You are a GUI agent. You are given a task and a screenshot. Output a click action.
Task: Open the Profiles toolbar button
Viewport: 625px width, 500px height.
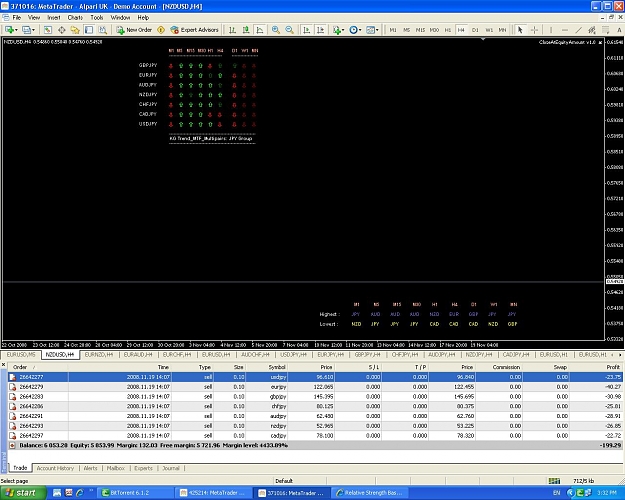point(26,30)
